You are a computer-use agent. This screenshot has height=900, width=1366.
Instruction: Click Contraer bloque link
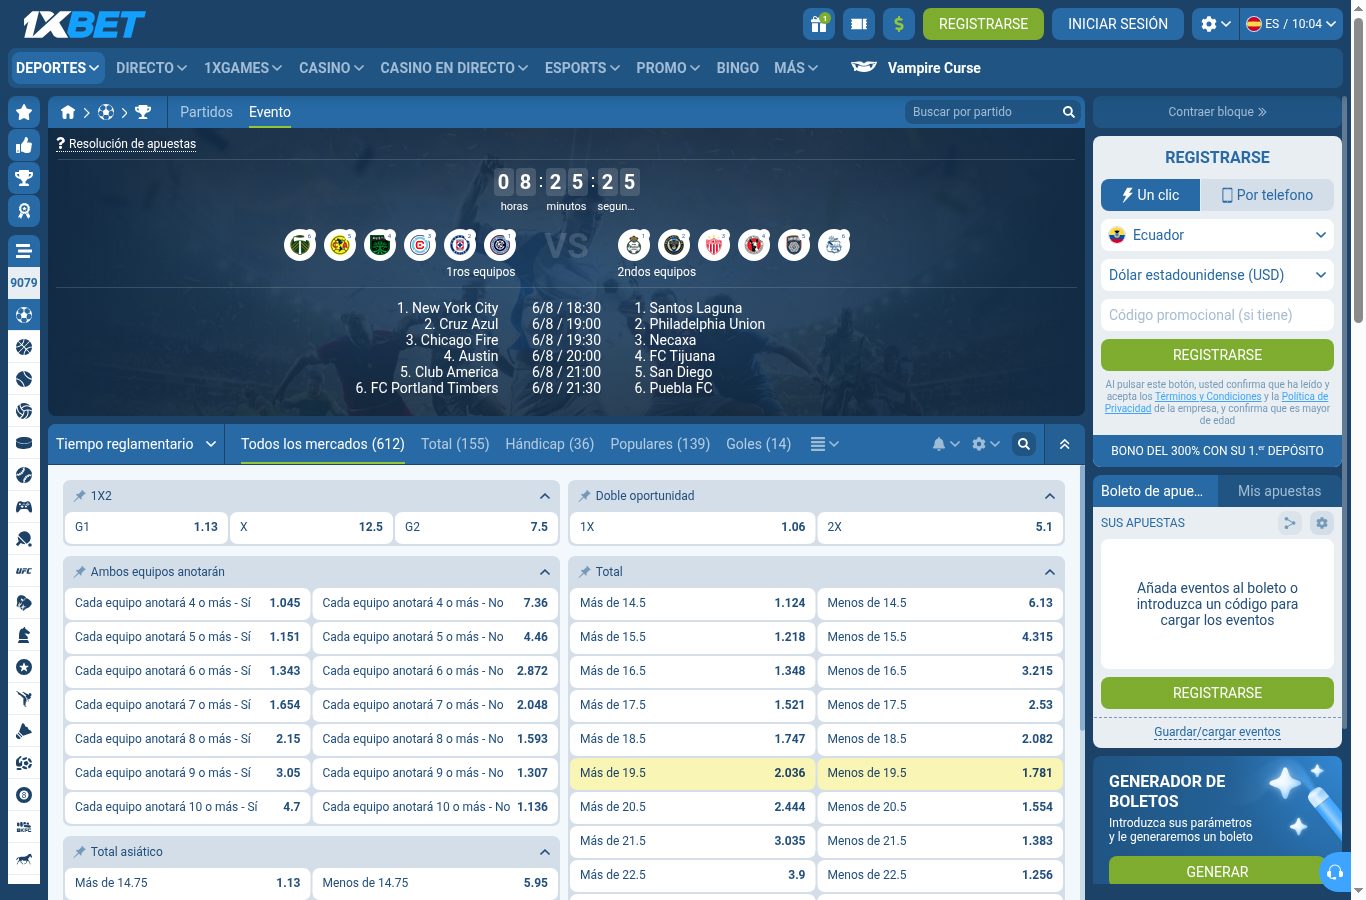pos(1217,112)
